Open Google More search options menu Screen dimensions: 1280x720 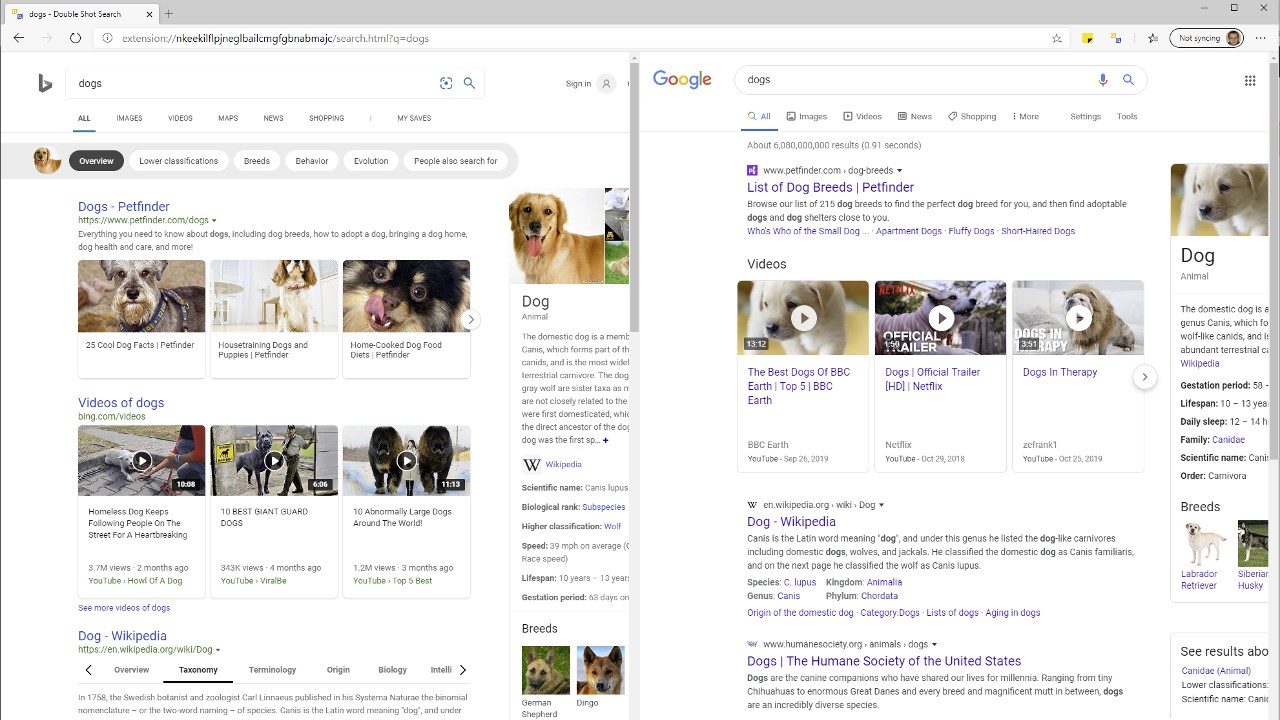[1025, 117]
